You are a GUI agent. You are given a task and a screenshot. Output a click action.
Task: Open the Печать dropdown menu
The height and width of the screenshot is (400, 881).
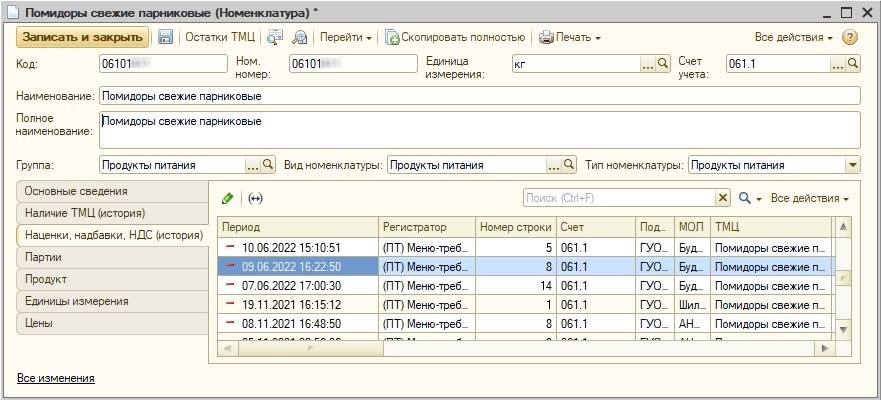point(570,37)
